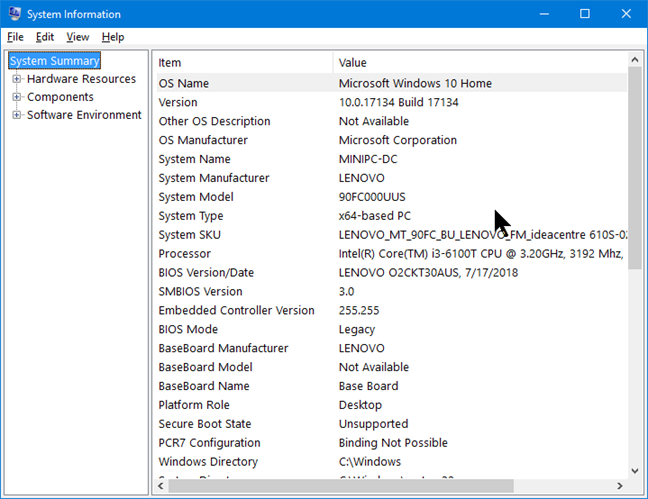Image resolution: width=648 pixels, height=499 pixels.
Task: Open the Help menu
Action: coord(113,37)
